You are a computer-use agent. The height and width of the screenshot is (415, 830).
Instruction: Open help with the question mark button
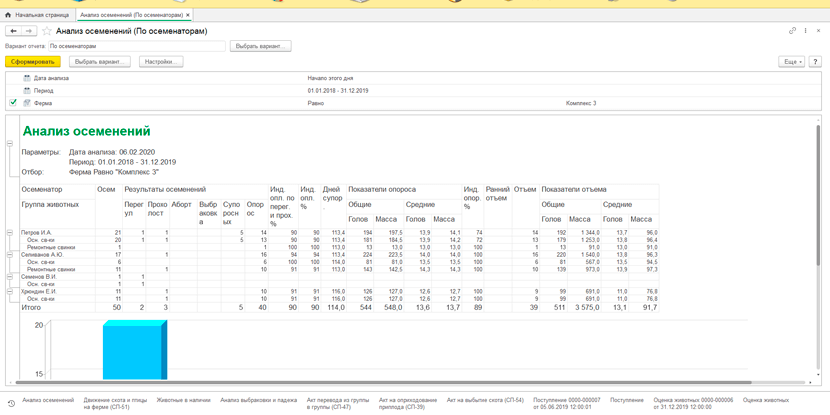pos(814,62)
